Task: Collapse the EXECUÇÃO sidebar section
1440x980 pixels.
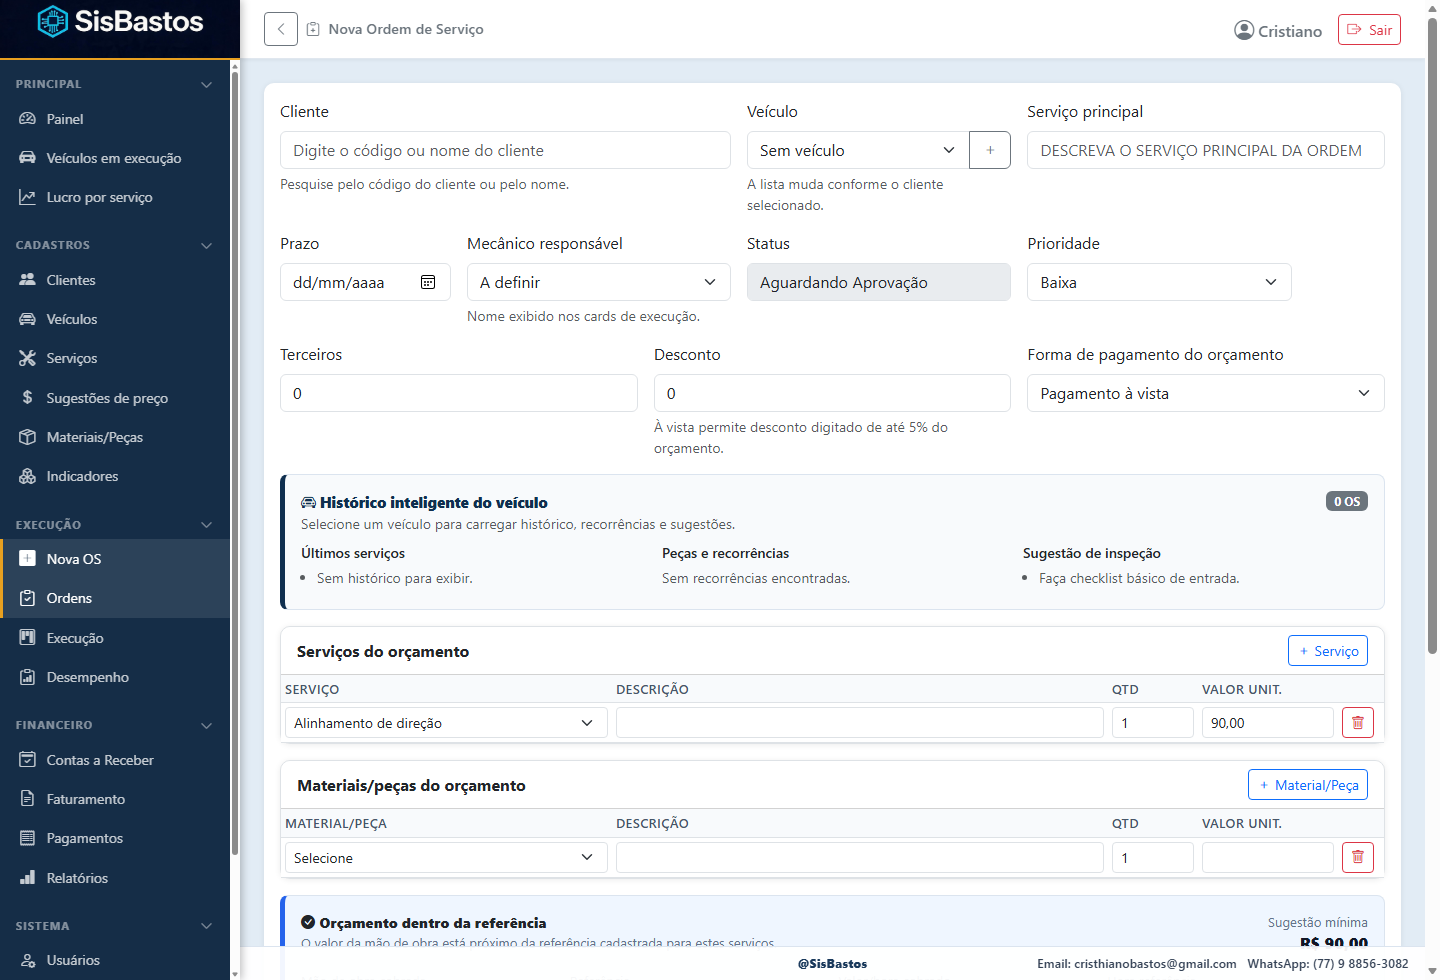Action: point(207,525)
